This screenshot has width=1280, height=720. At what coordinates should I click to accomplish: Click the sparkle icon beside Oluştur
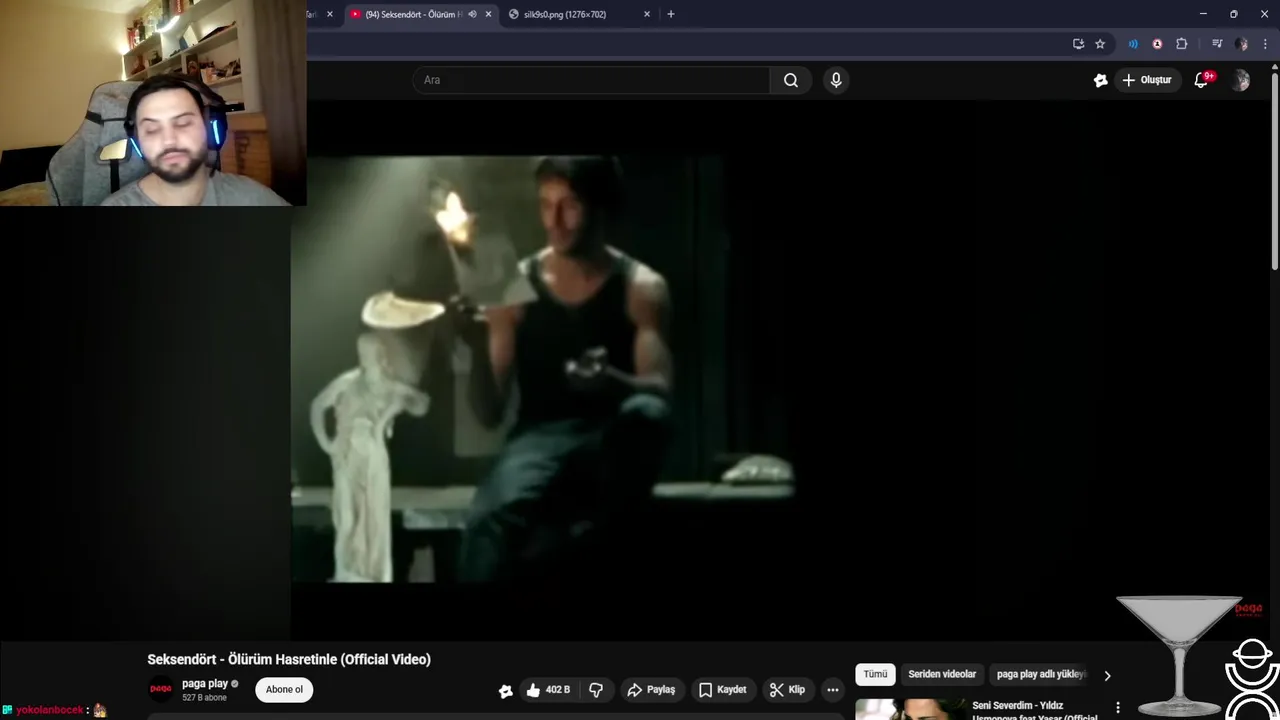point(1101,80)
